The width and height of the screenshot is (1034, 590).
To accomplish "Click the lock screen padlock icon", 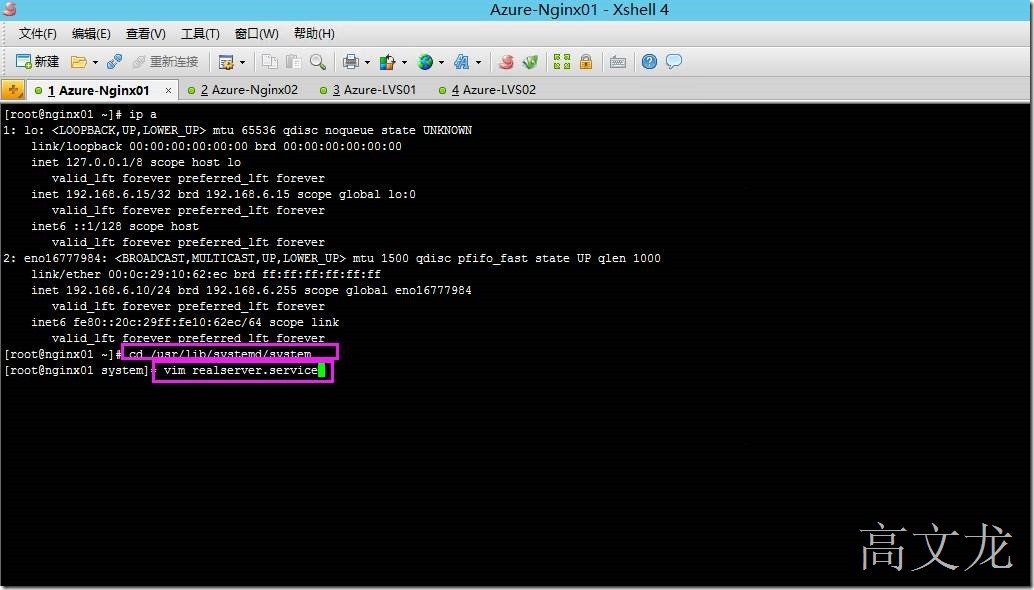I will coord(586,62).
